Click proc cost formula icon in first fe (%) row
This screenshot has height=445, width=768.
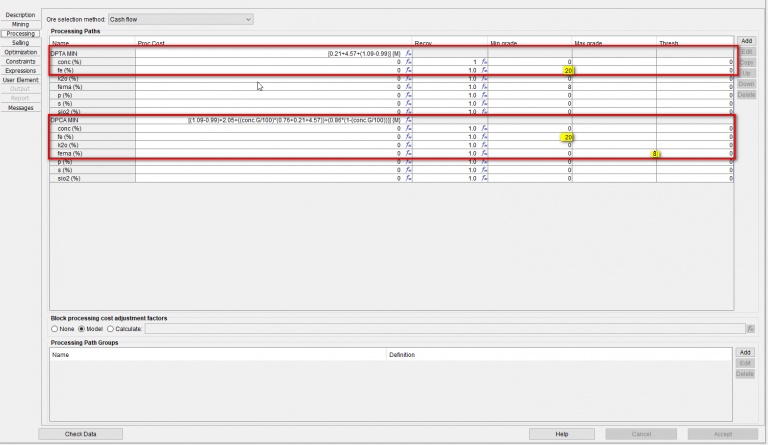(x=408, y=70)
